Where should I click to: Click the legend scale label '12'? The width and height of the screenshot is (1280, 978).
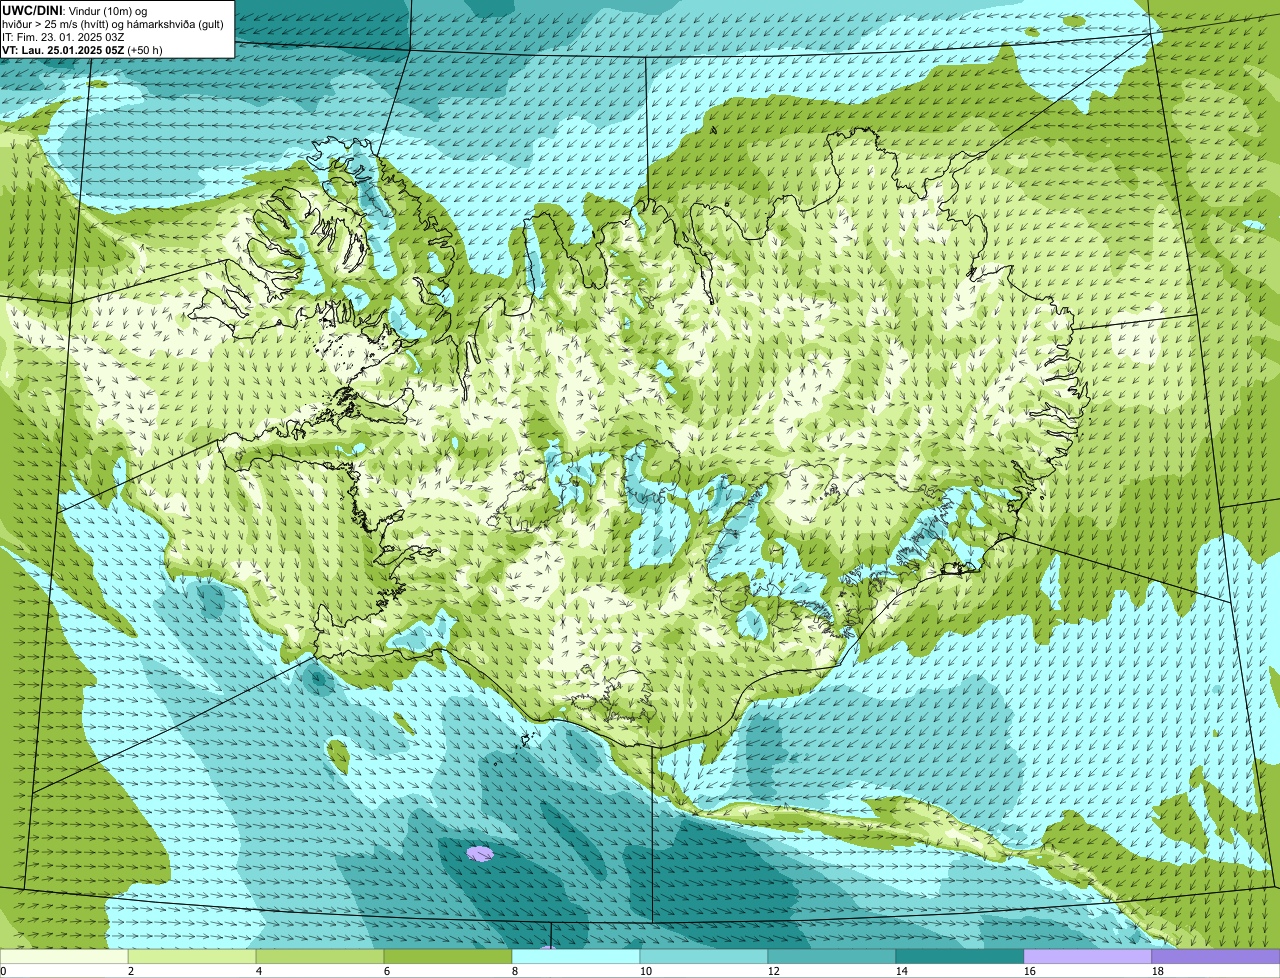pos(774,971)
